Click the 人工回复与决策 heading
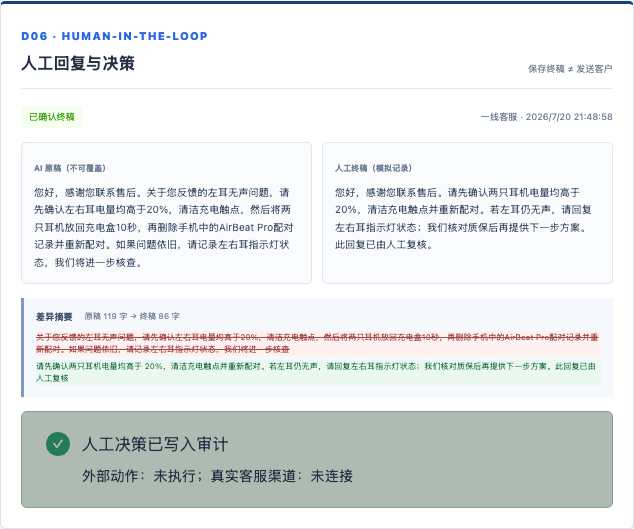This screenshot has width=634, height=529. (x=78, y=63)
